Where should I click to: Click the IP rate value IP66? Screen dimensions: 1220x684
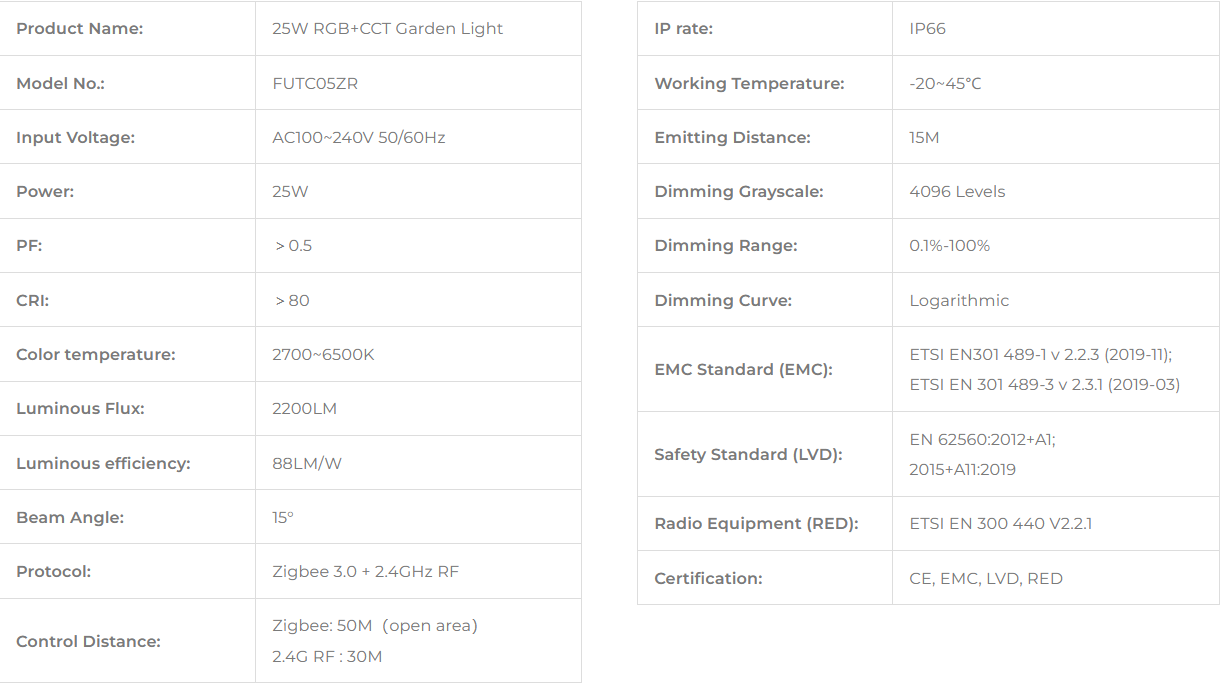coord(927,29)
